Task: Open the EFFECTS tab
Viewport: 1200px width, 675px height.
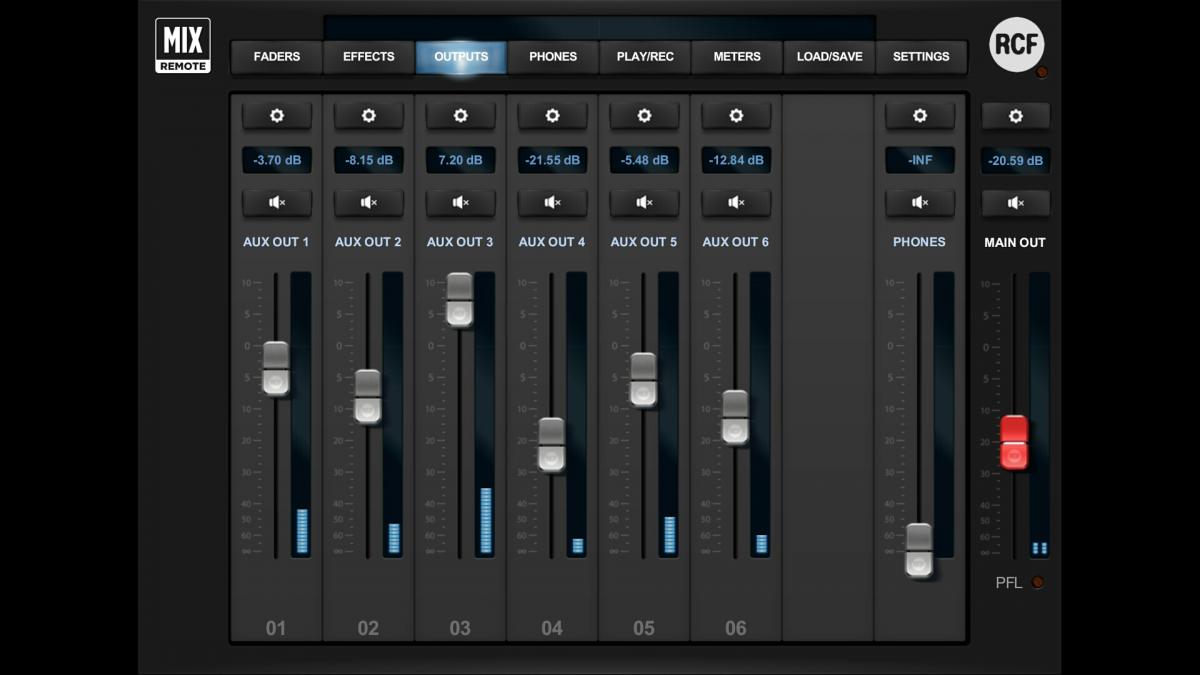Action: [369, 57]
